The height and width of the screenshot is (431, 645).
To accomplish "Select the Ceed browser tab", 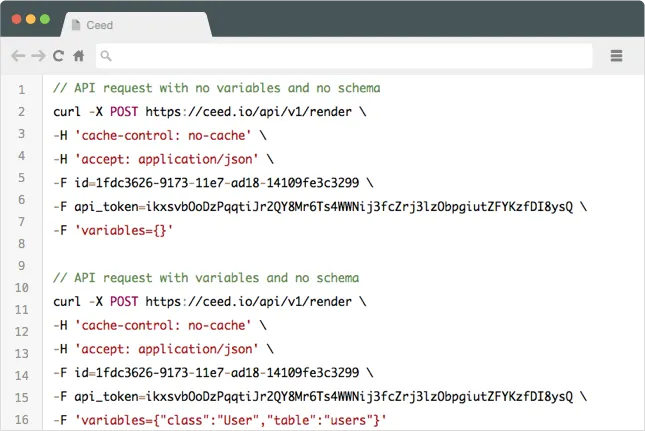I will click(x=137, y=25).
